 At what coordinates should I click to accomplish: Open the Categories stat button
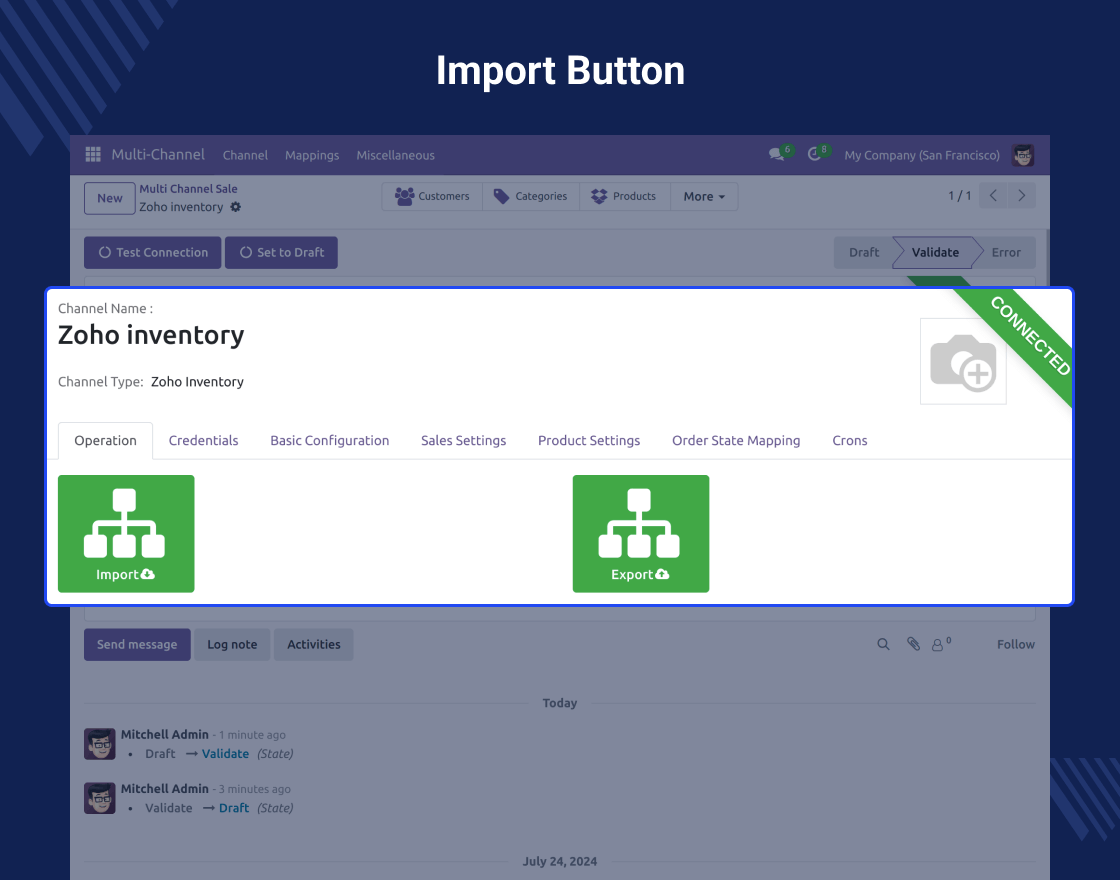tap(531, 196)
